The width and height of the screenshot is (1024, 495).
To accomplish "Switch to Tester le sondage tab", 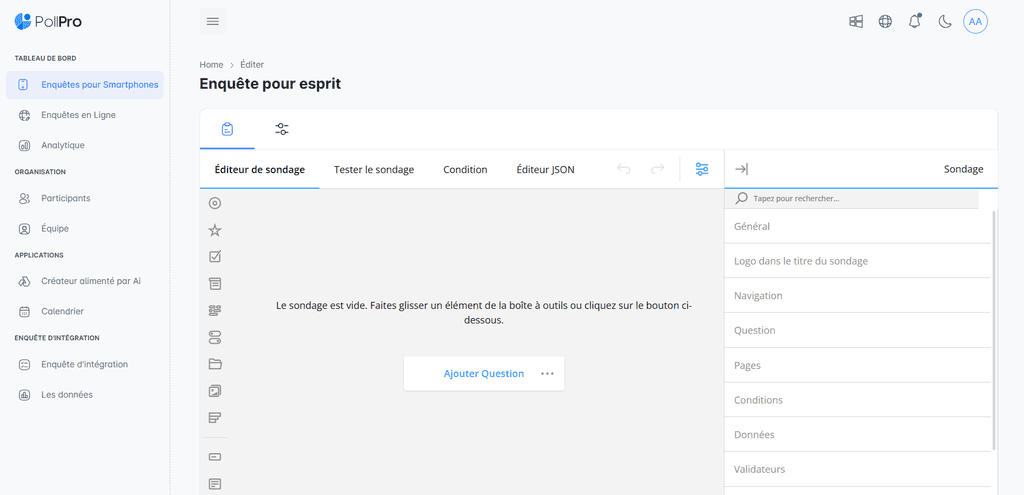I will [374, 170].
